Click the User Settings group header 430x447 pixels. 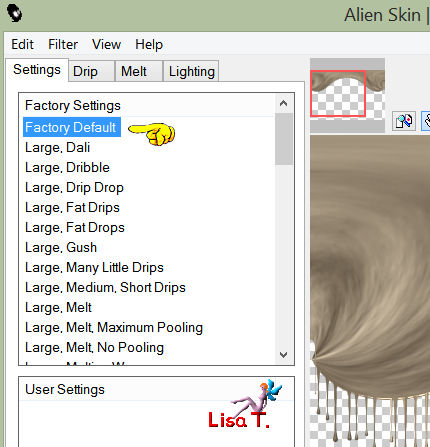point(65,389)
